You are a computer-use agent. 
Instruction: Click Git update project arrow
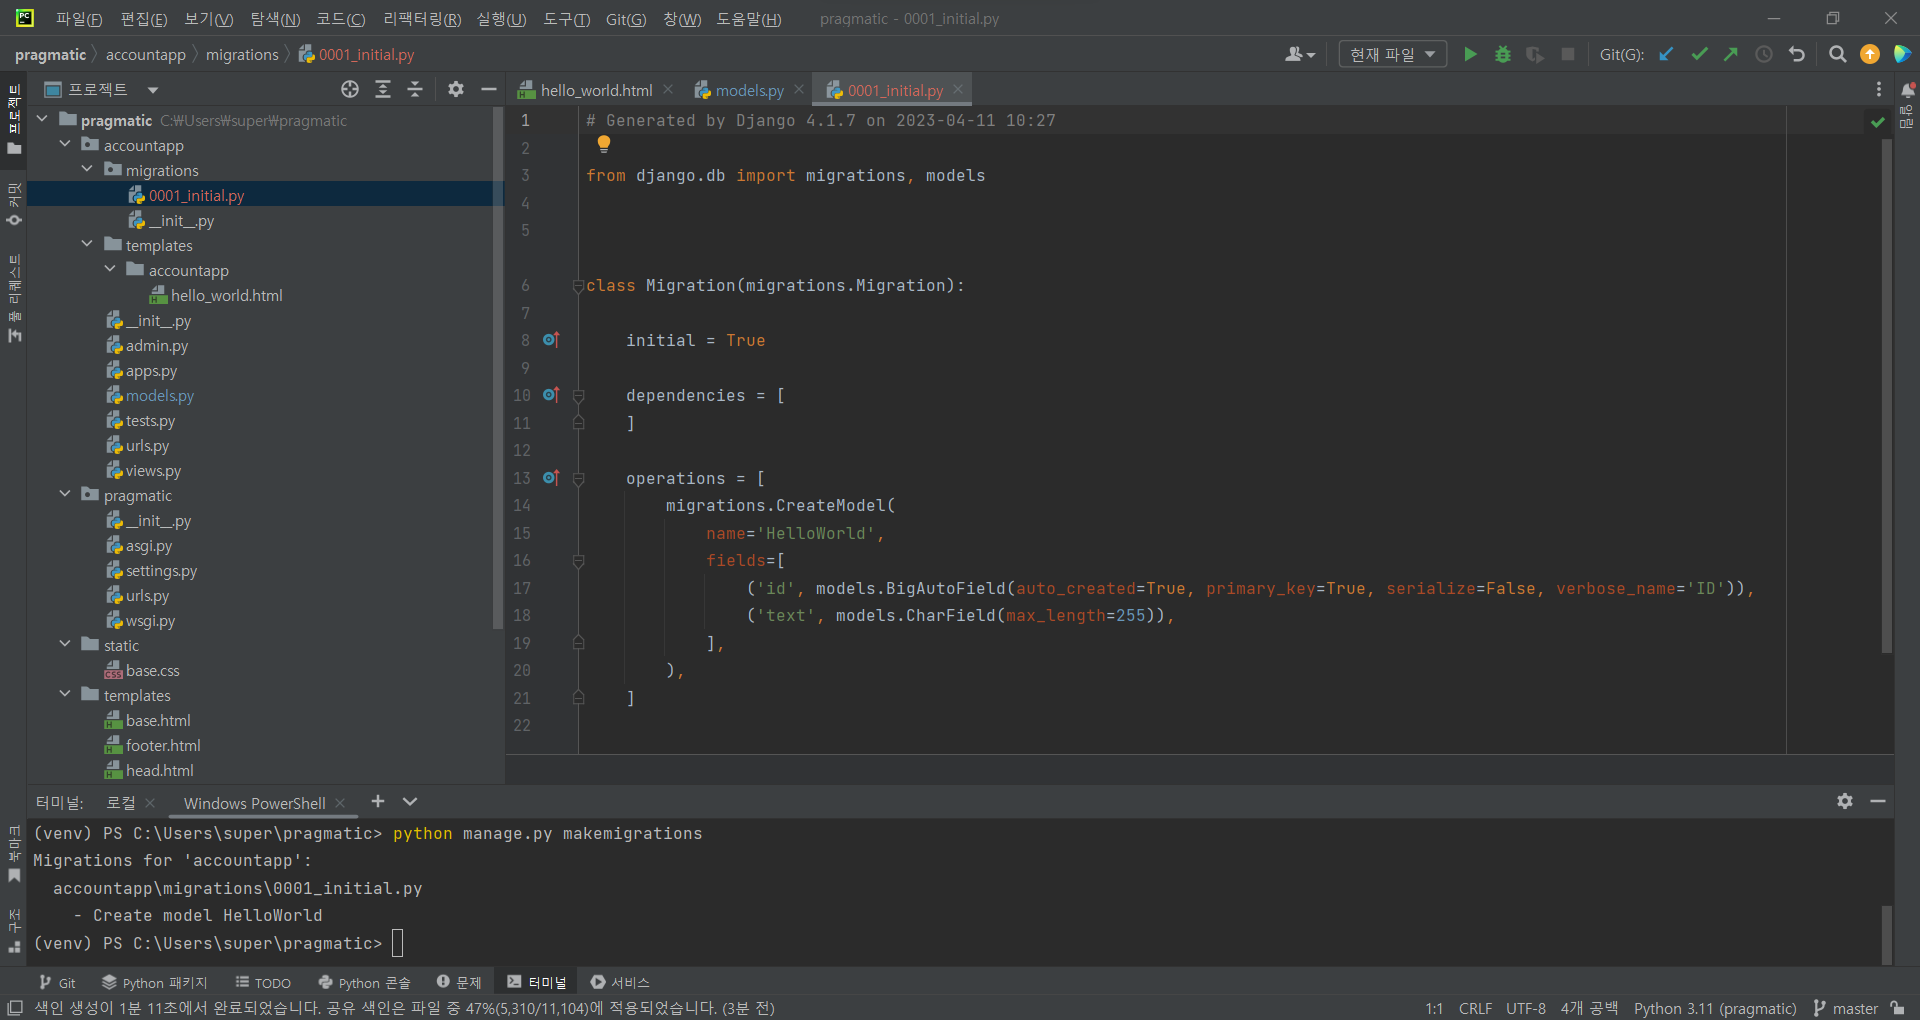[x=1666, y=55]
